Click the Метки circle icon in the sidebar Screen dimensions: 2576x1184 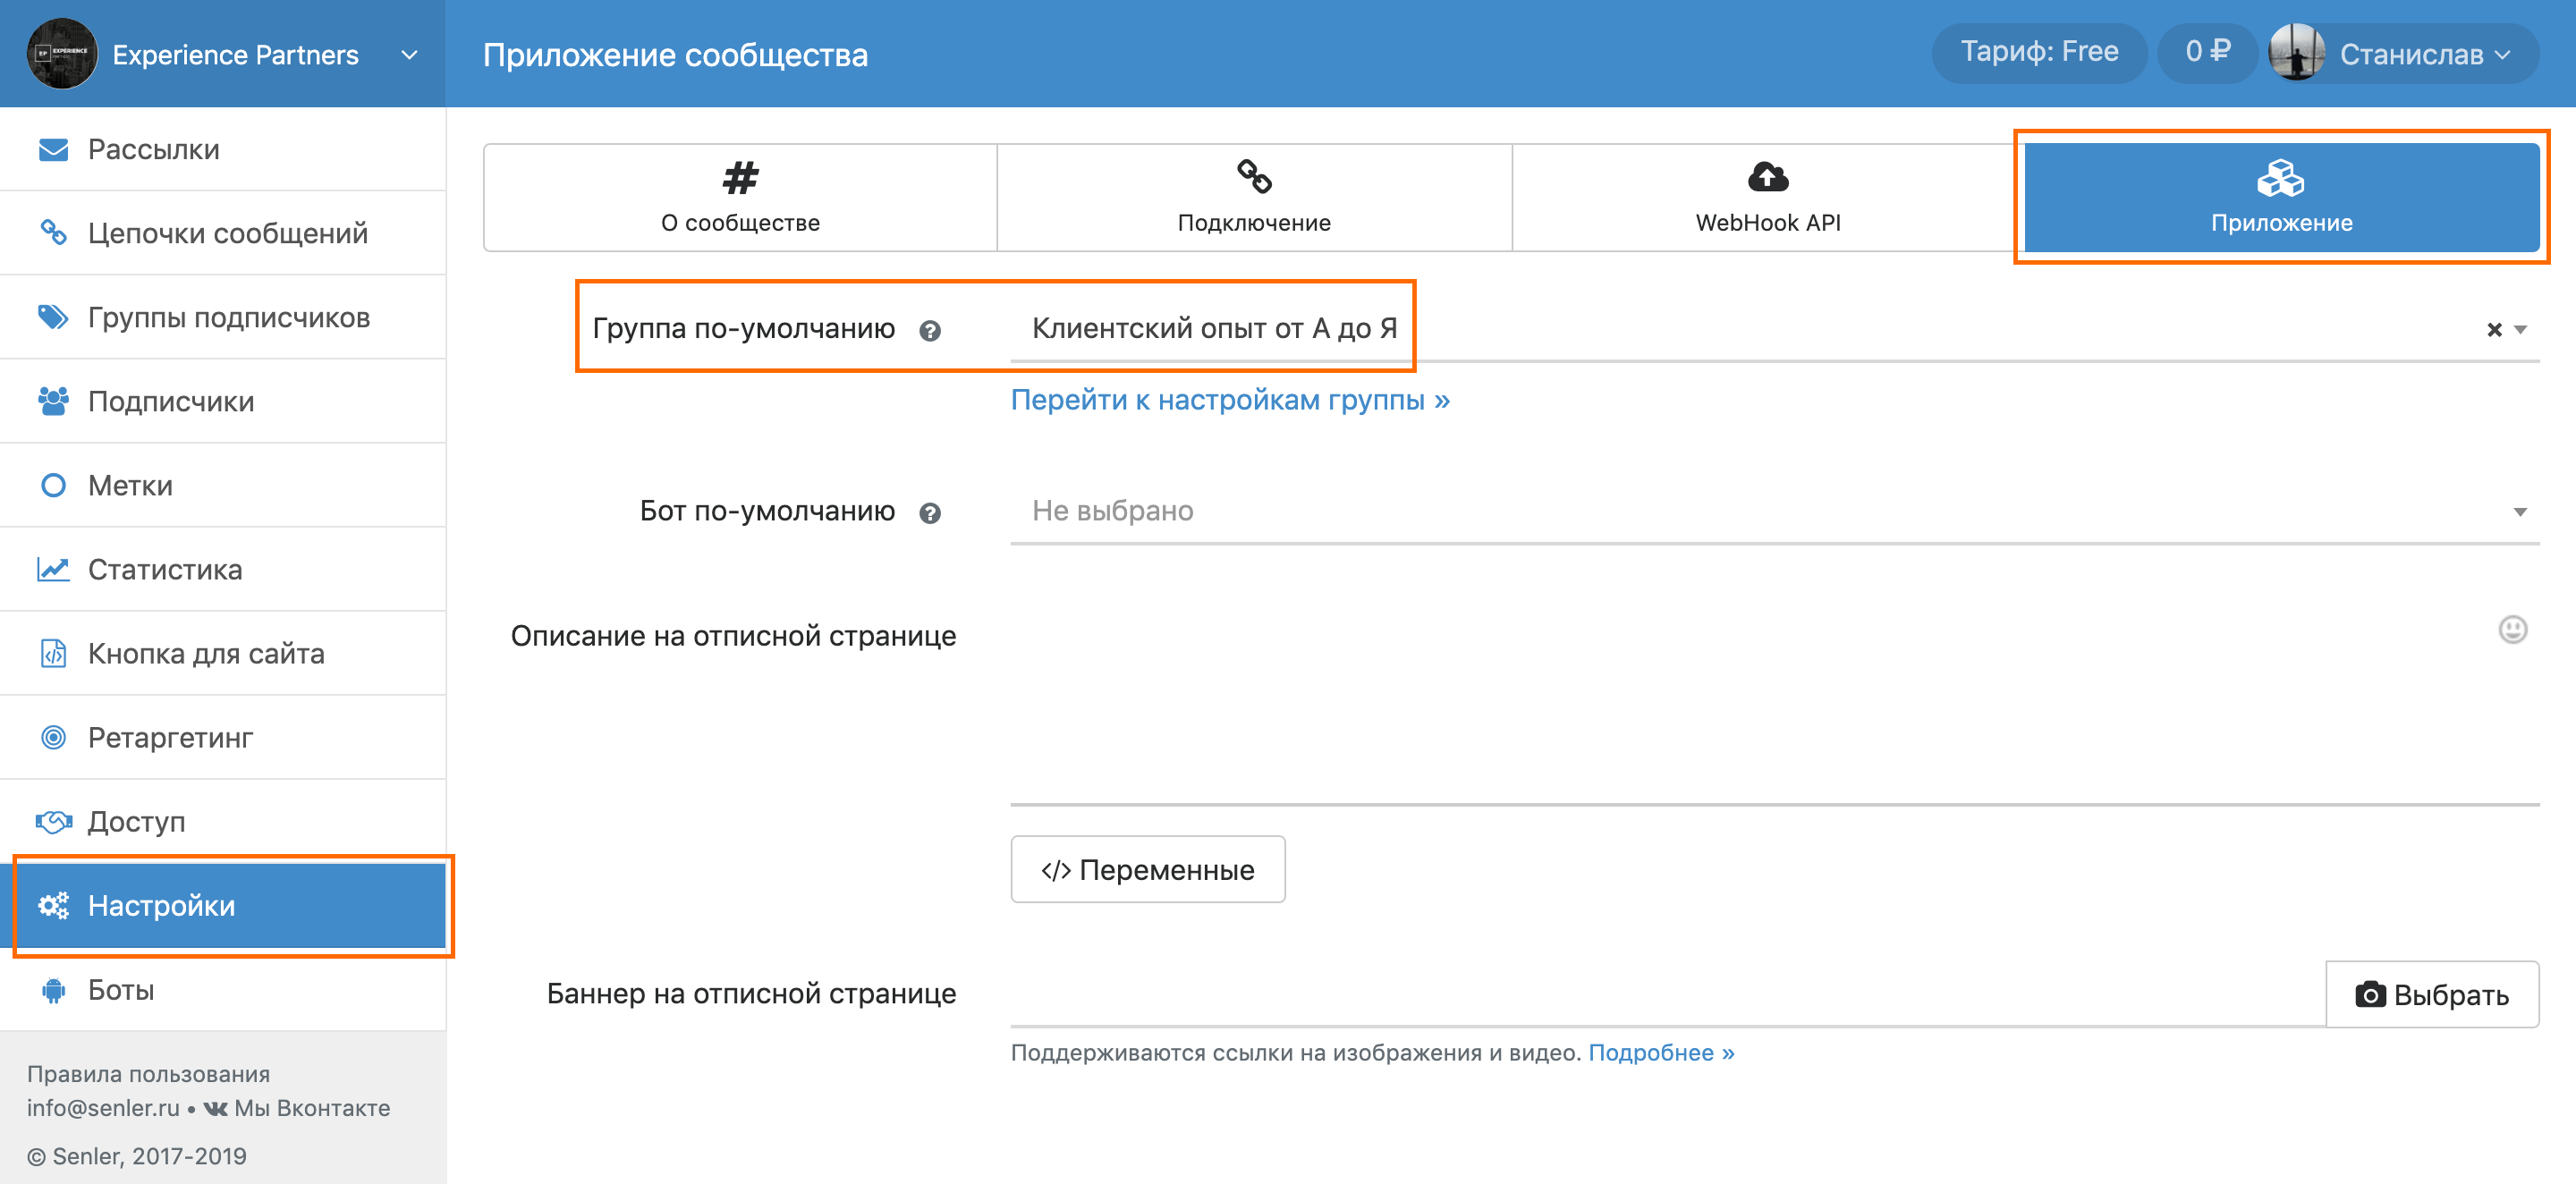pyautogui.click(x=53, y=485)
